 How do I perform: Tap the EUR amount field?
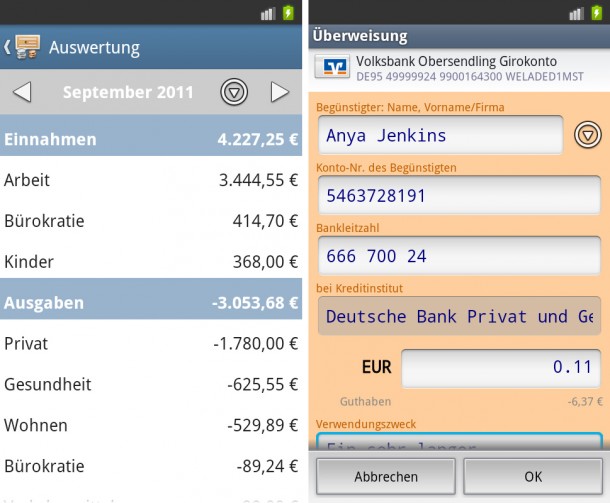coord(500,367)
